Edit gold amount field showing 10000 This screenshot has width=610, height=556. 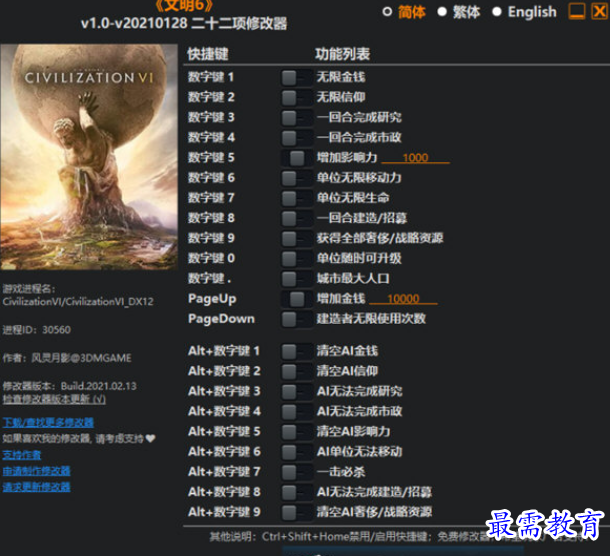[x=403, y=299]
